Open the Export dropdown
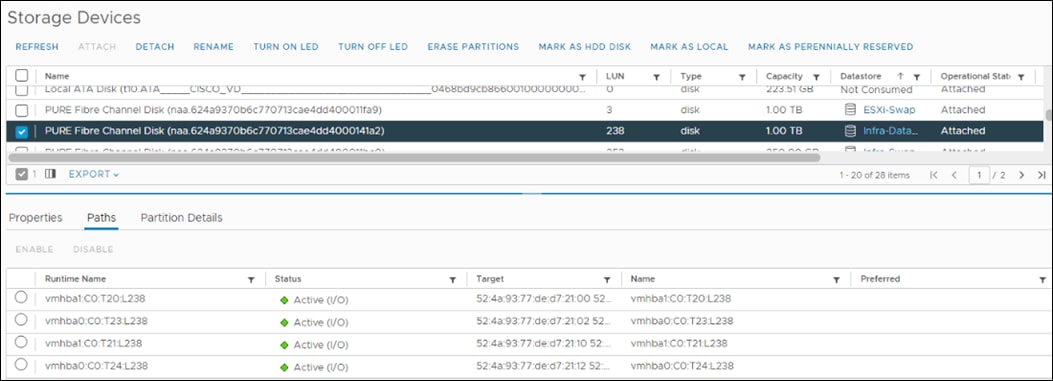The image size is (1053, 381). (x=94, y=174)
